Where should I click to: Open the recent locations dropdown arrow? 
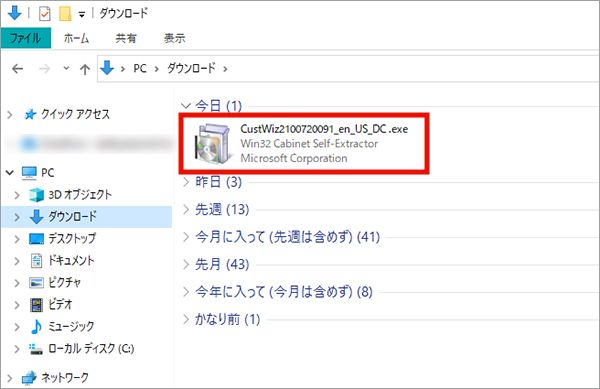pyautogui.click(x=66, y=68)
